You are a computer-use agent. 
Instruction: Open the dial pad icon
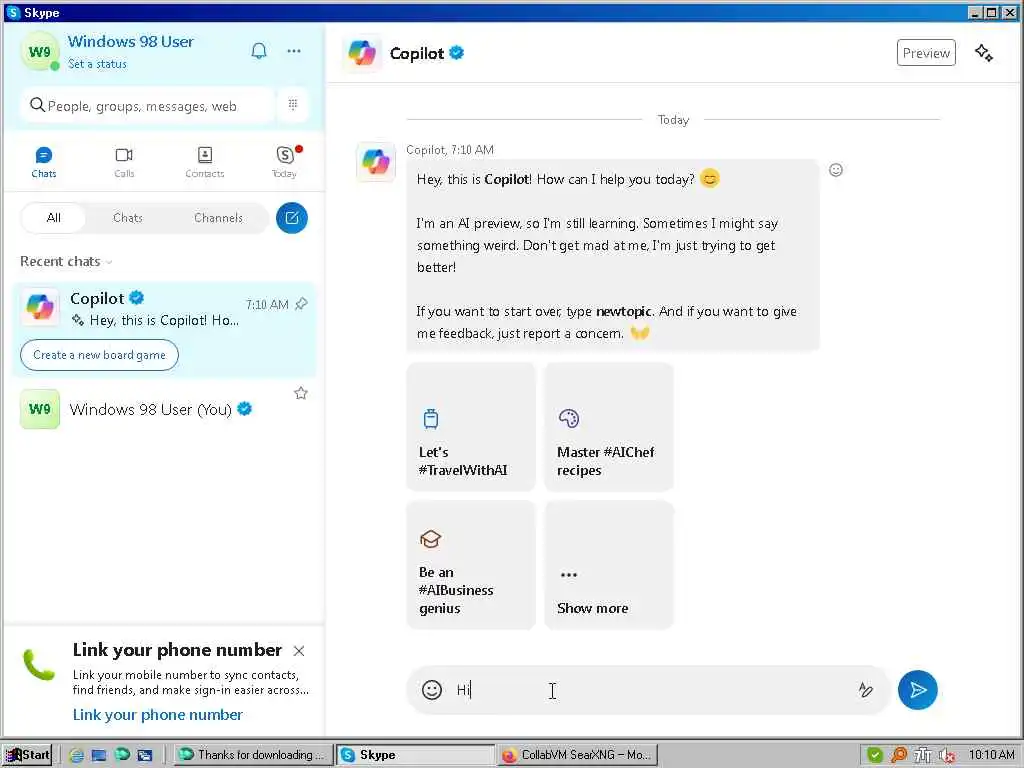point(293,104)
